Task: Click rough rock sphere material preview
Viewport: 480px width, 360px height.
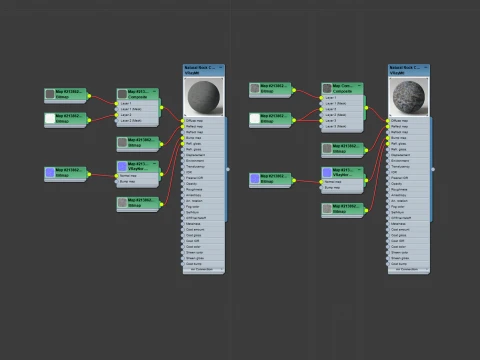Action: (x=409, y=97)
